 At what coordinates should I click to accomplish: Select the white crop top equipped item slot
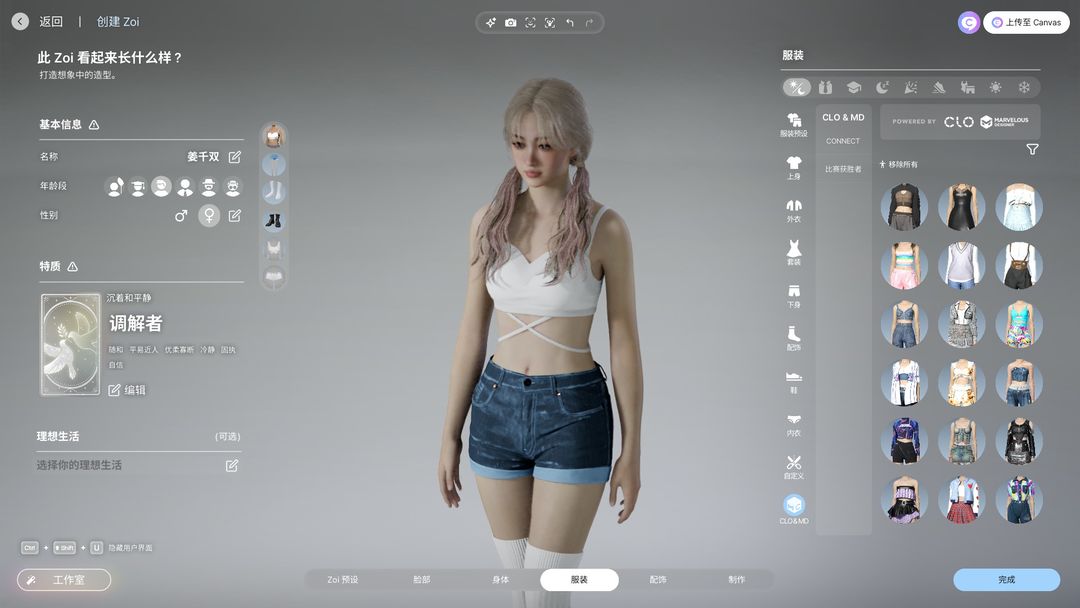pos(274,136)
